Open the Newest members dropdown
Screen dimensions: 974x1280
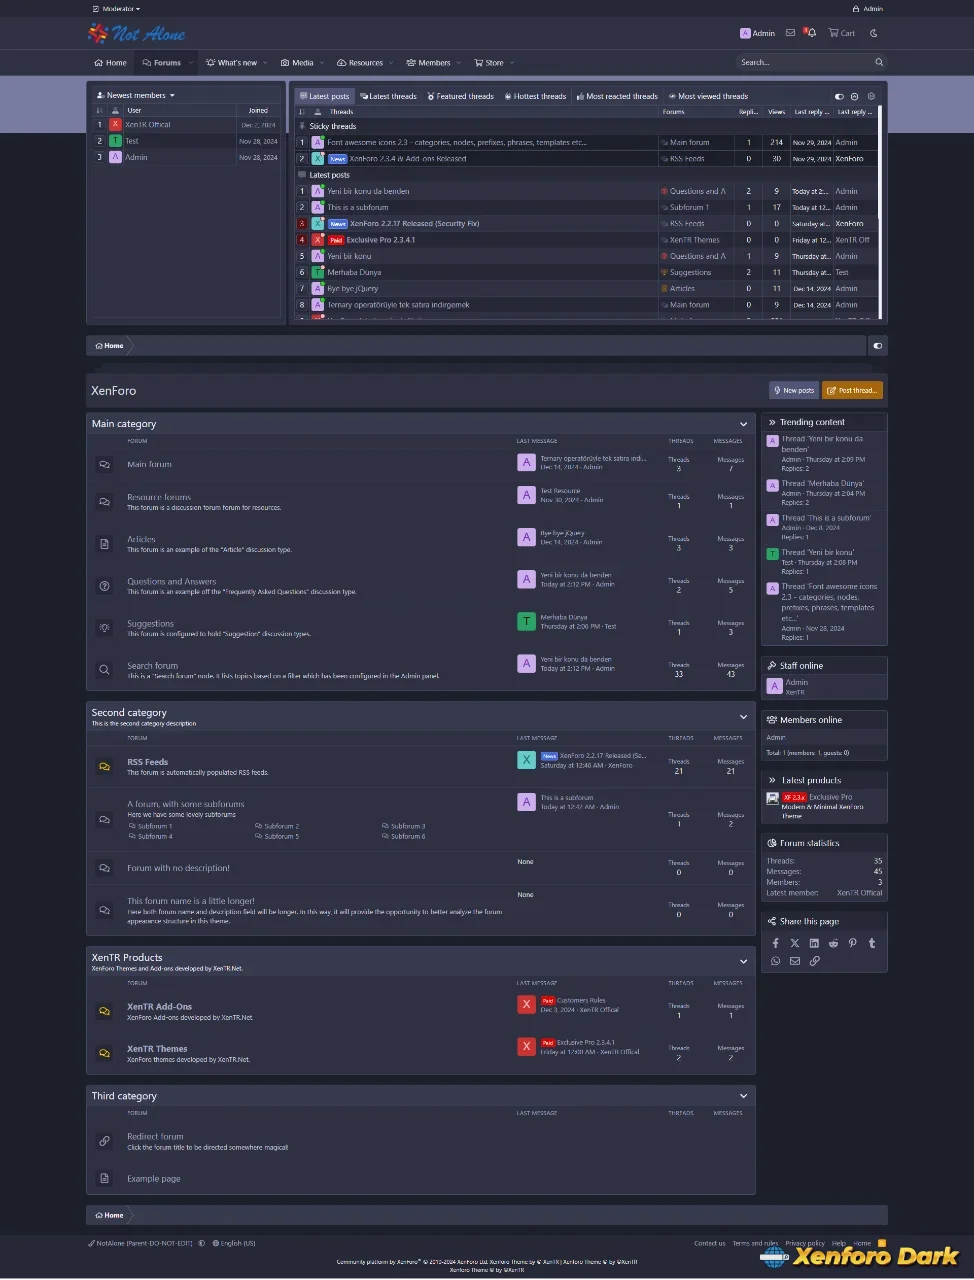point(135,95)
